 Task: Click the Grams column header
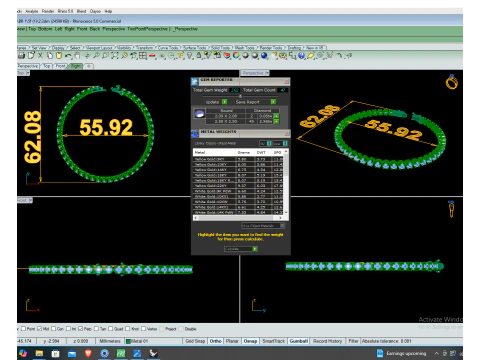(x=244, y=152)
